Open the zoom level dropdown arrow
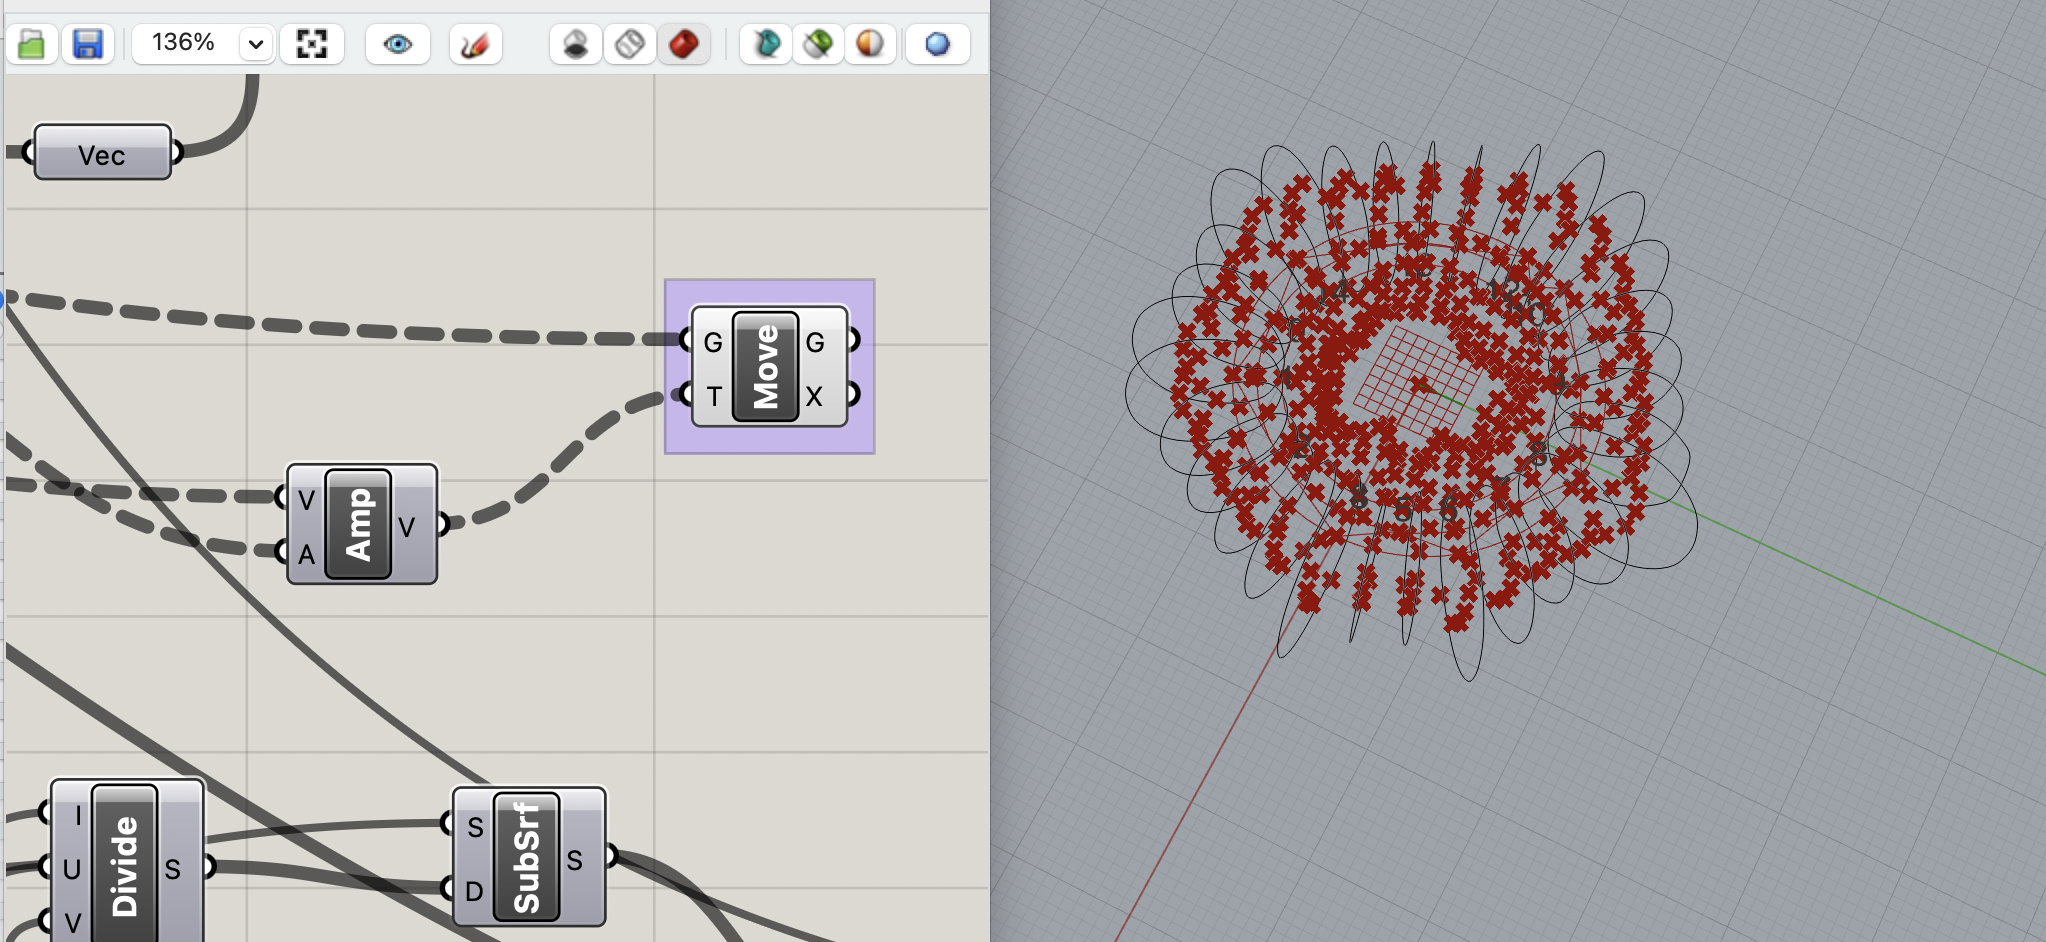Screen dimensions: 2046x942 256,44
